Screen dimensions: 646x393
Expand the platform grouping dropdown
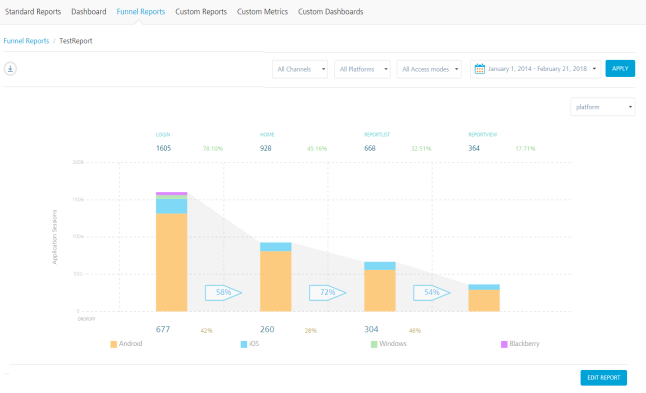tap(603, 107)
